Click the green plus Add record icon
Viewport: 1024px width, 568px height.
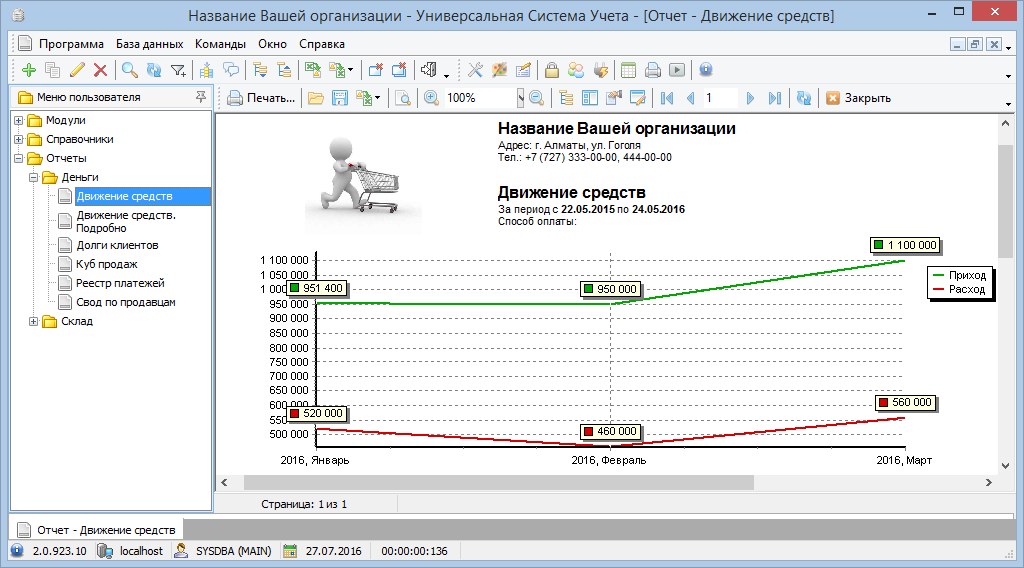28,70
